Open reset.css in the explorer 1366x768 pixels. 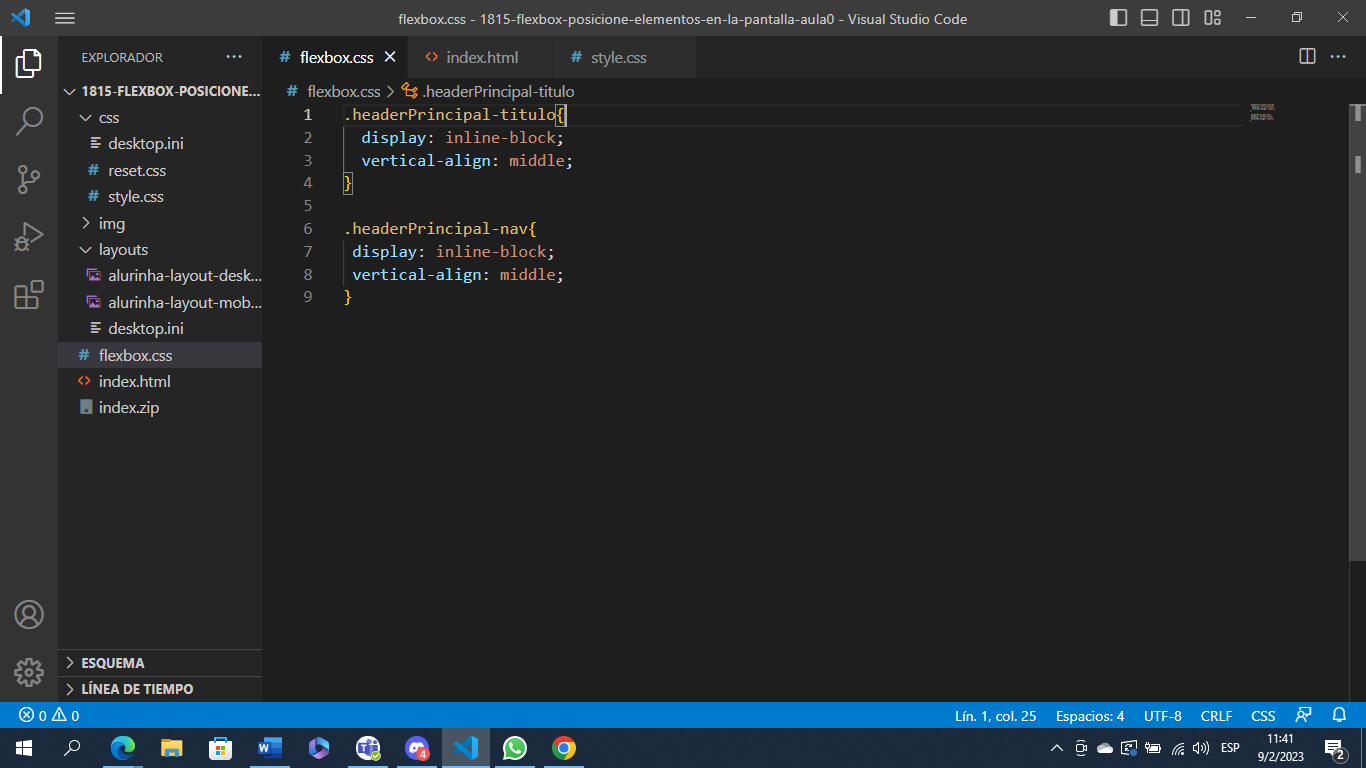(x=160, y=171)
